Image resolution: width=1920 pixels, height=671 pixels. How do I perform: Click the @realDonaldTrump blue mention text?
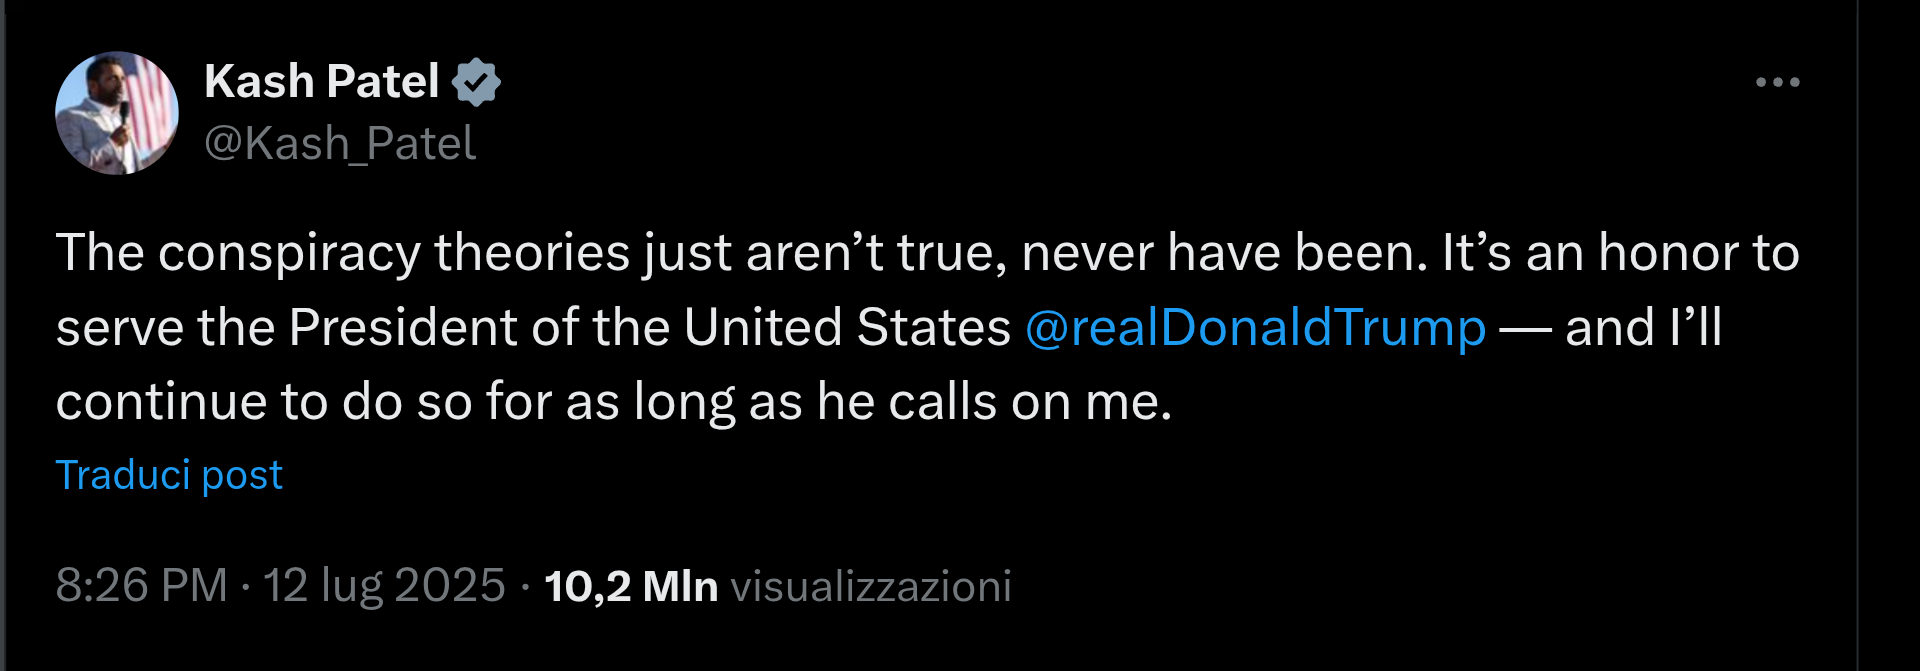[1253, 326]
